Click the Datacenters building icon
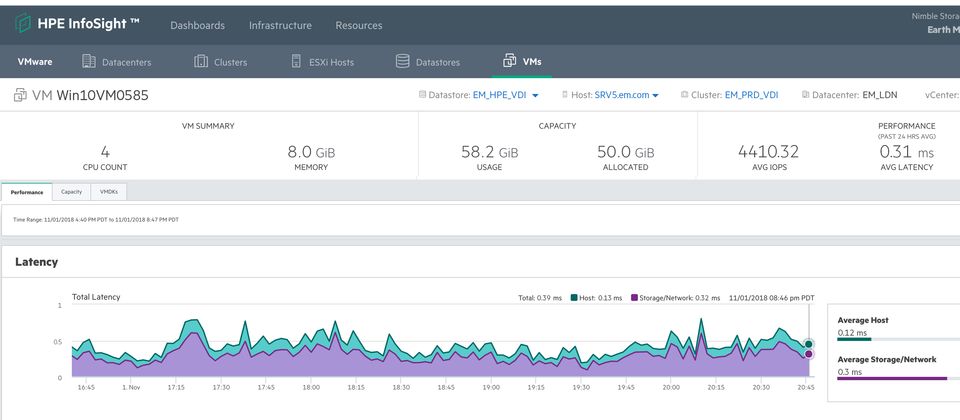Image resolution: width=960 pixels, height=420 pixels. (x=89, y=62)
